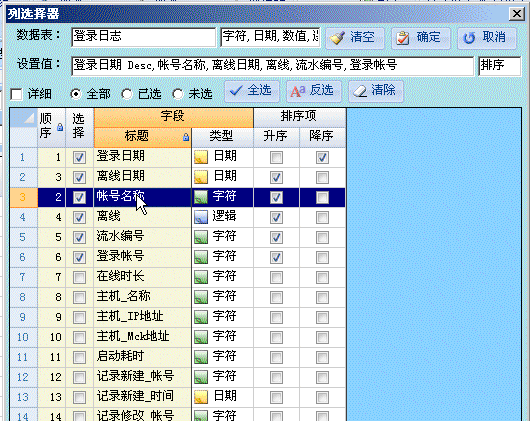Check selection for 启动耗时 row
530x421 pixels.
click(x=79, y=357)
